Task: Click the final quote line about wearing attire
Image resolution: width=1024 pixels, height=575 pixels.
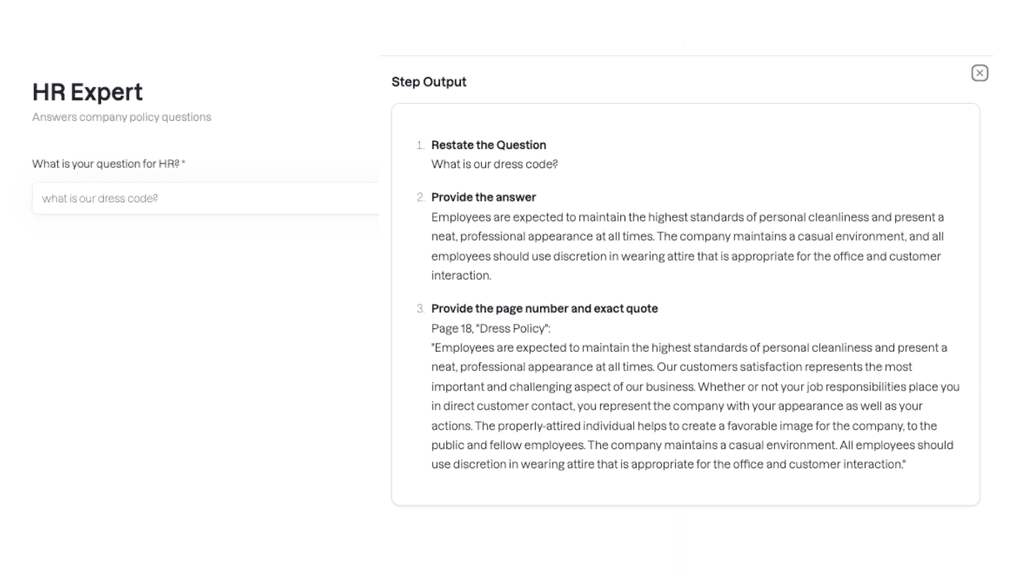Action: tap(668, 465)
